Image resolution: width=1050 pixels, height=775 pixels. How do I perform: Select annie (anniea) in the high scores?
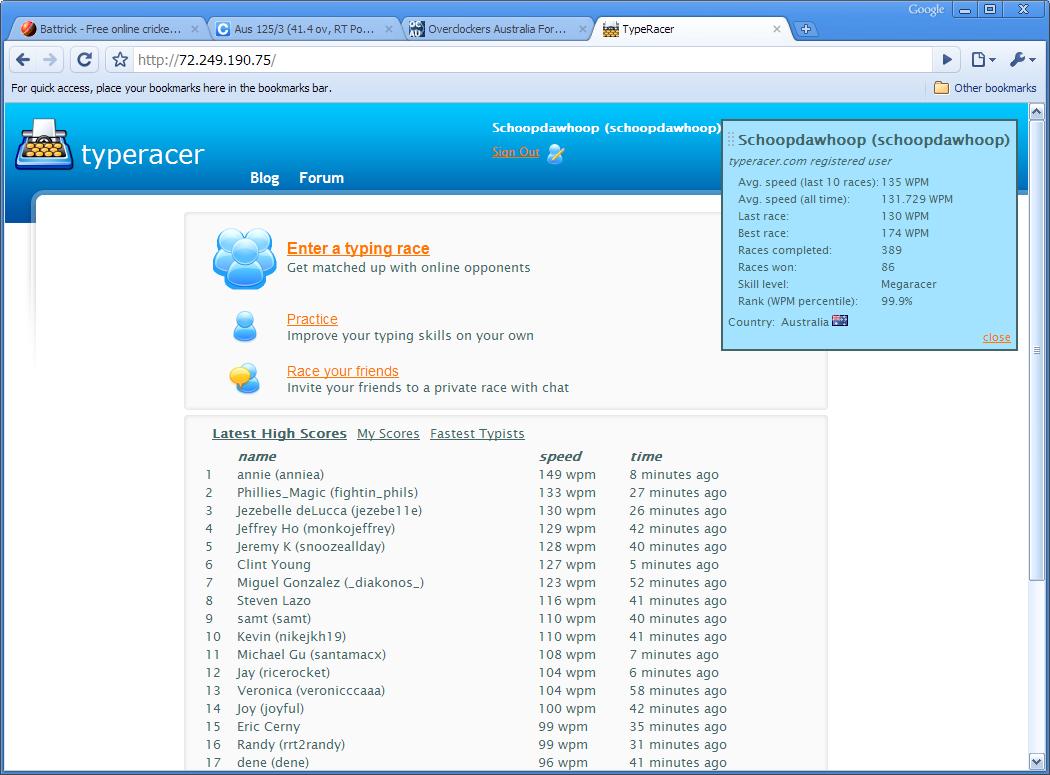[281, 474]
